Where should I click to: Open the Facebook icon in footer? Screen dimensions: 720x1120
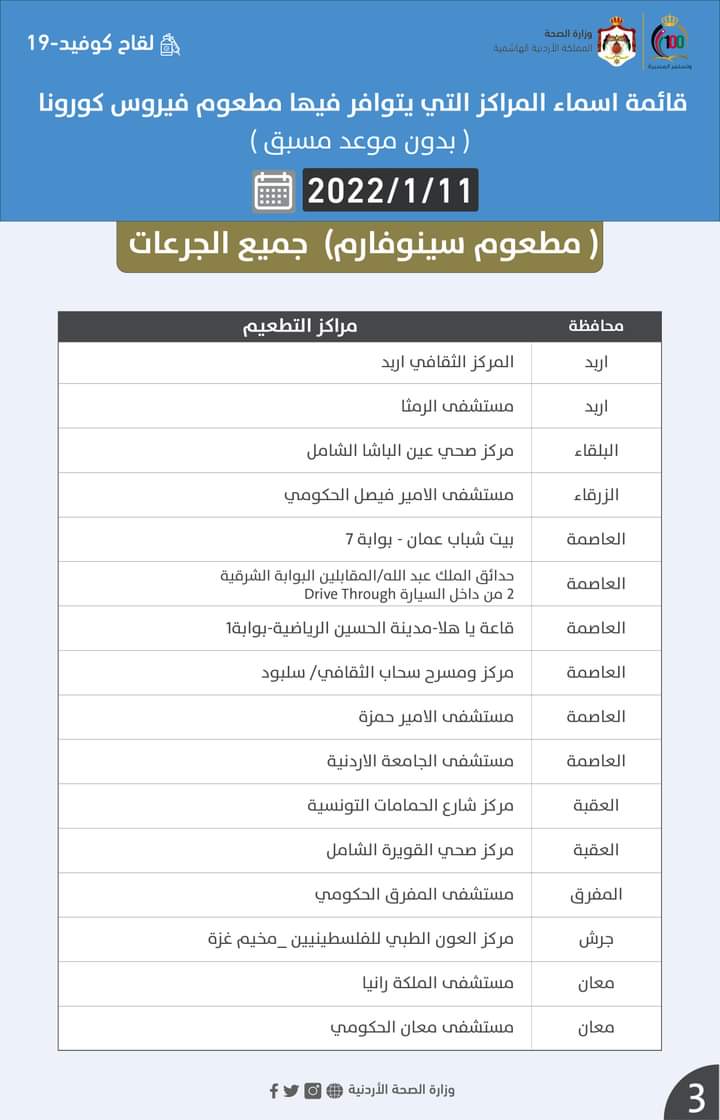274,1090
